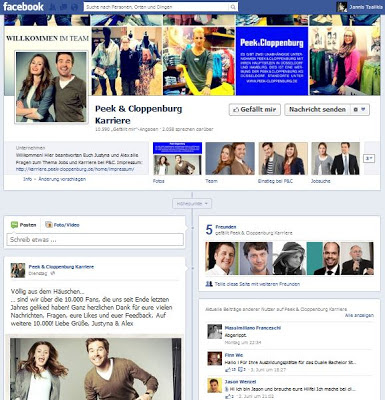Open the last friend photo with microphone
This screenshot has width=385, height=400.
pyautogui.click(x=357, y=258)
